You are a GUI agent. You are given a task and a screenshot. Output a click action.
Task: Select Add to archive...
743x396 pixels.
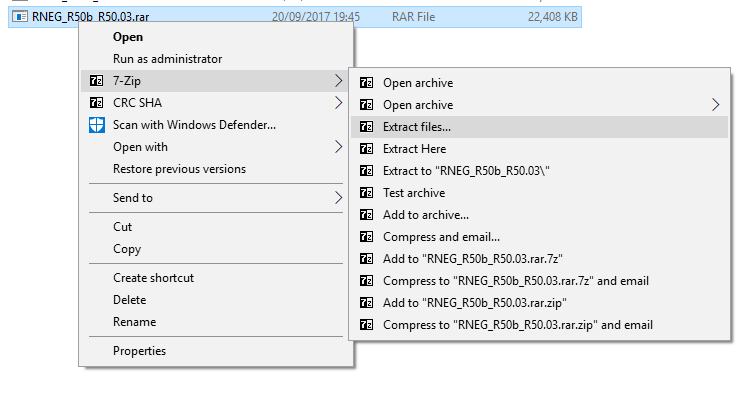point(539,215)
